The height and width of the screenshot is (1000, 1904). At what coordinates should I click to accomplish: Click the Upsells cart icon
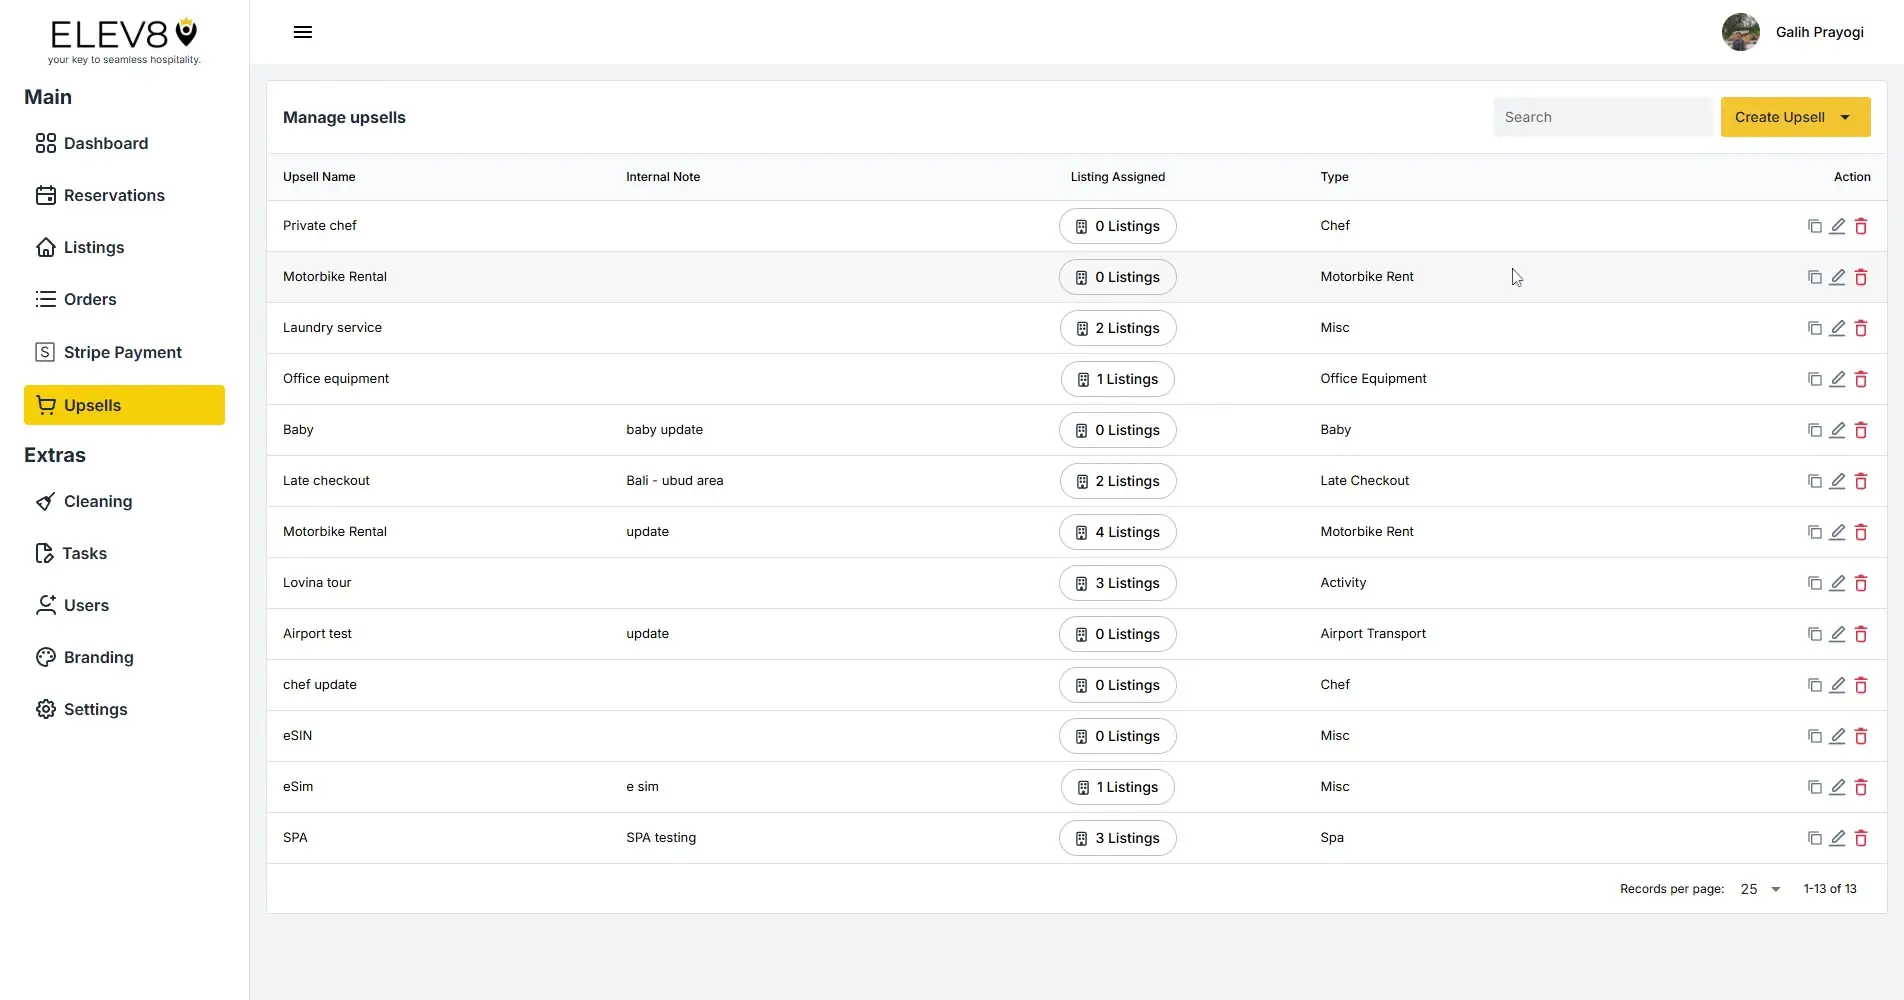(46, 404)
